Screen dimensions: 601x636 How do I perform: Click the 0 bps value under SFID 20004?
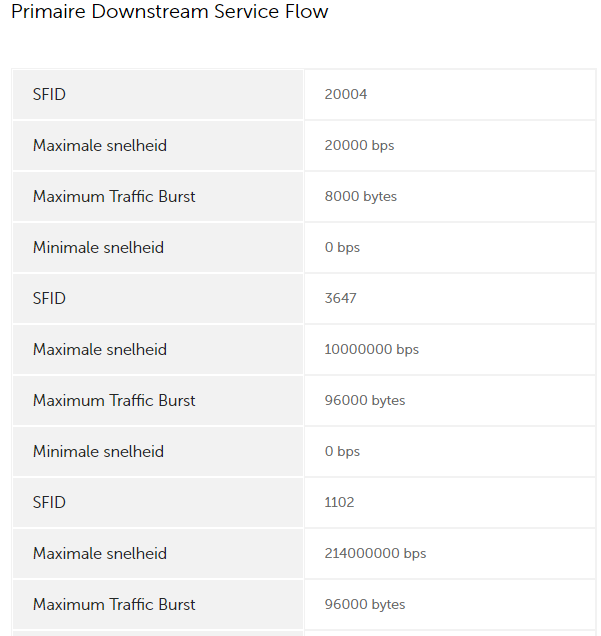tap(342, 247)
